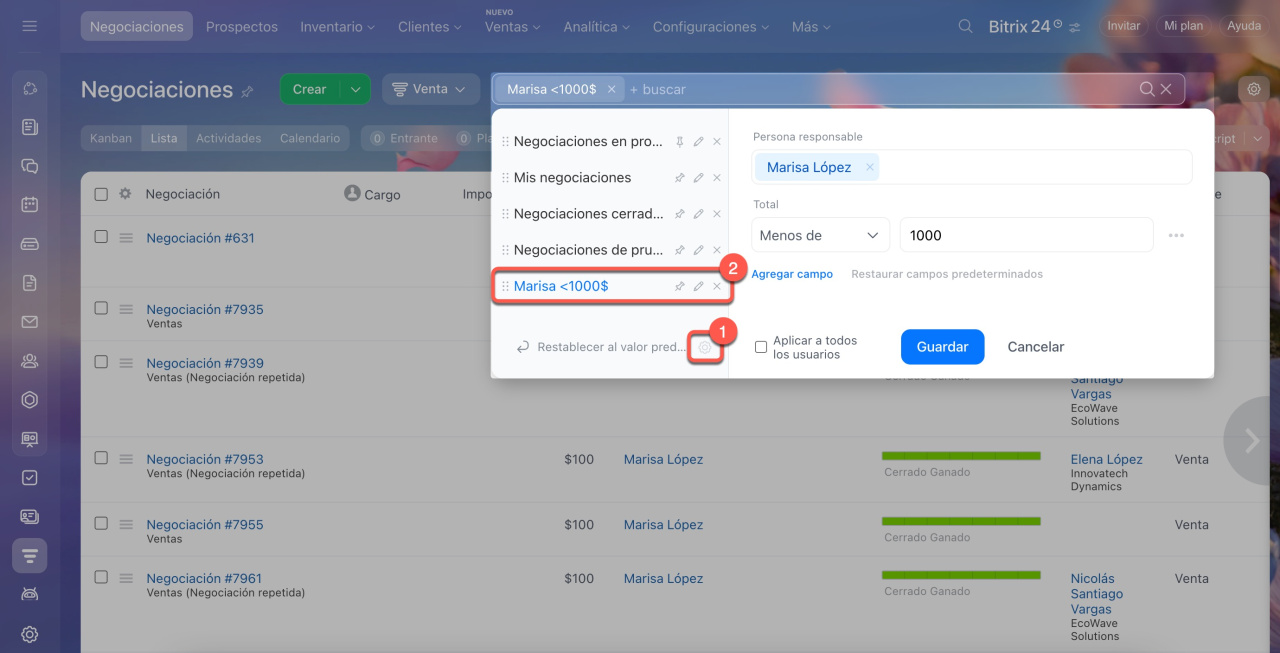The width and height of the screenshot is (1280, 653).
Task: Click the filter settings gear icon
Action: click(705, 347)
